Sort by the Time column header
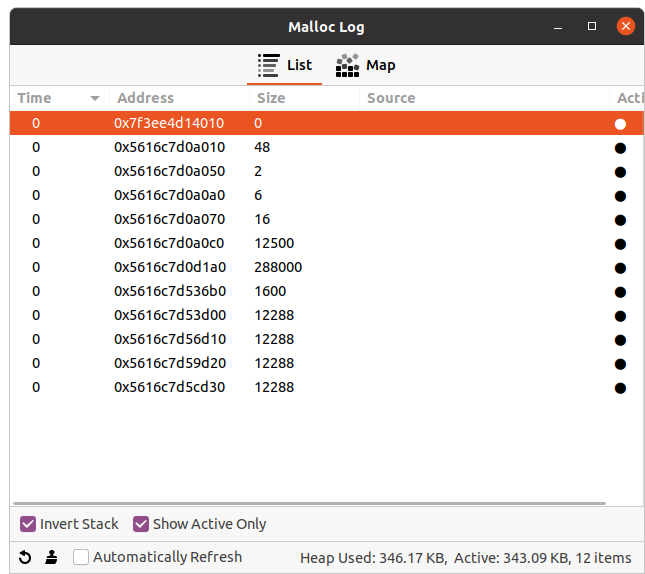The width and height of the screenshot is (645, 574). point(59,98)
